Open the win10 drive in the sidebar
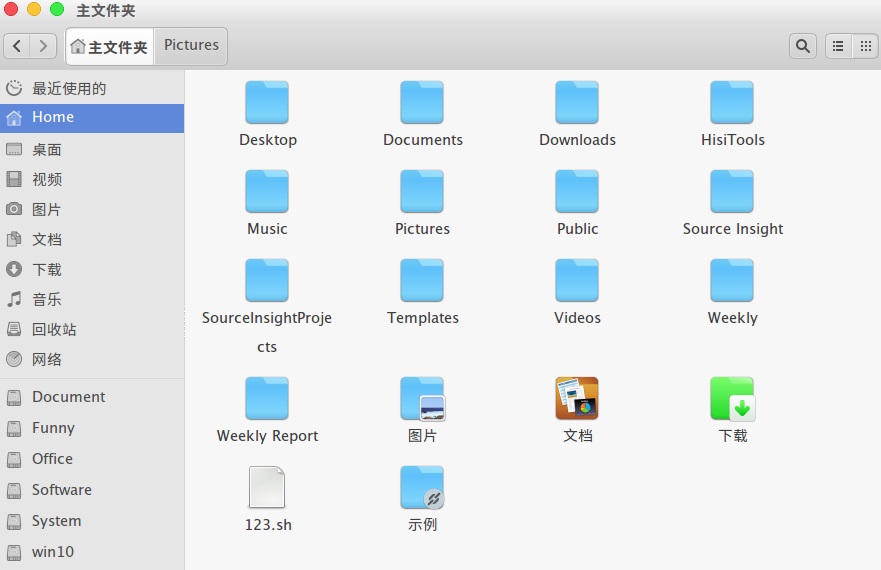The width and height of the screenshot is (881, 570). pyautogui.click(x=92, y=551)
